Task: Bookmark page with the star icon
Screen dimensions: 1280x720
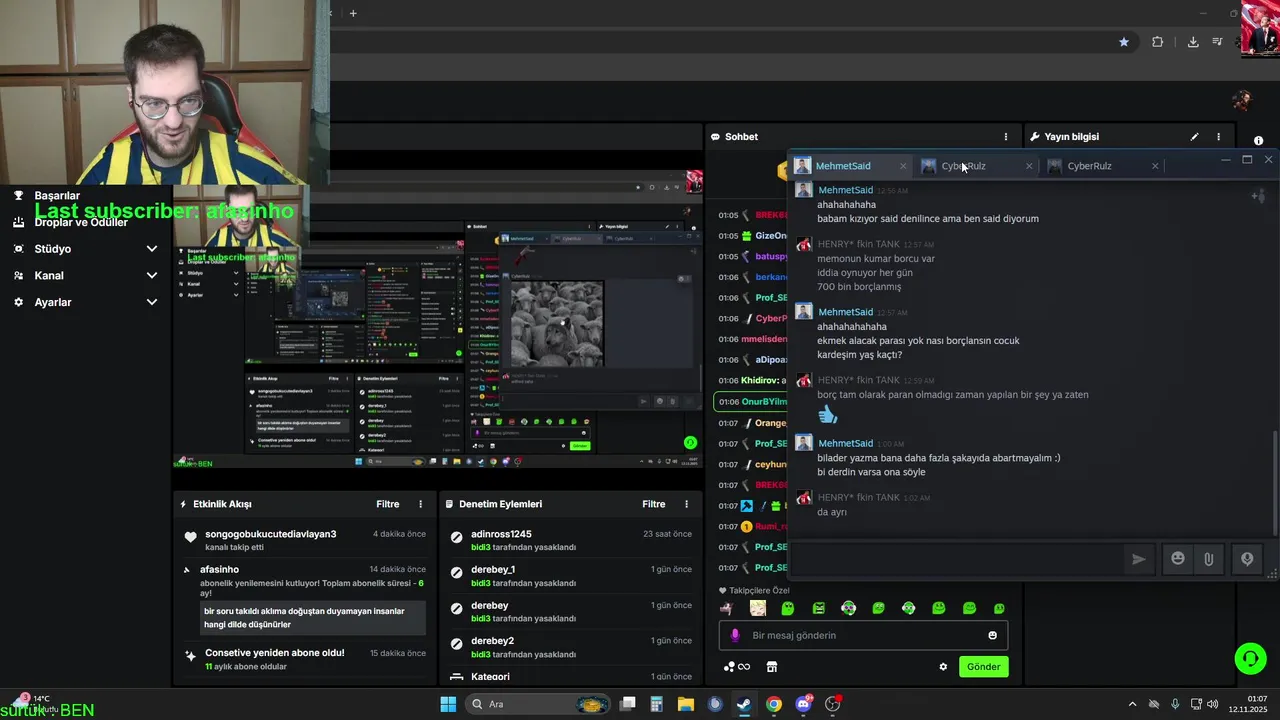Action: [x=1124, y=42]
